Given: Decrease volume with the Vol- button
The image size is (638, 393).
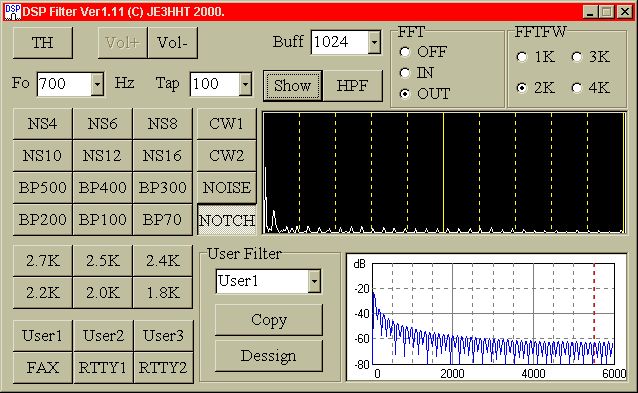Looking at the screenshot, I should [x=173, y=43].
